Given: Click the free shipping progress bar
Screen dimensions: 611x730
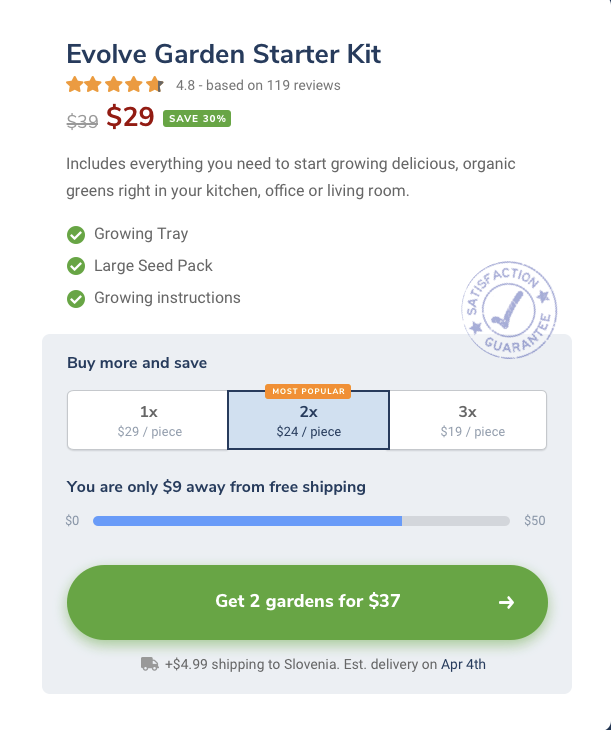Looking at the screenshot, I should [x=301, y=520].
